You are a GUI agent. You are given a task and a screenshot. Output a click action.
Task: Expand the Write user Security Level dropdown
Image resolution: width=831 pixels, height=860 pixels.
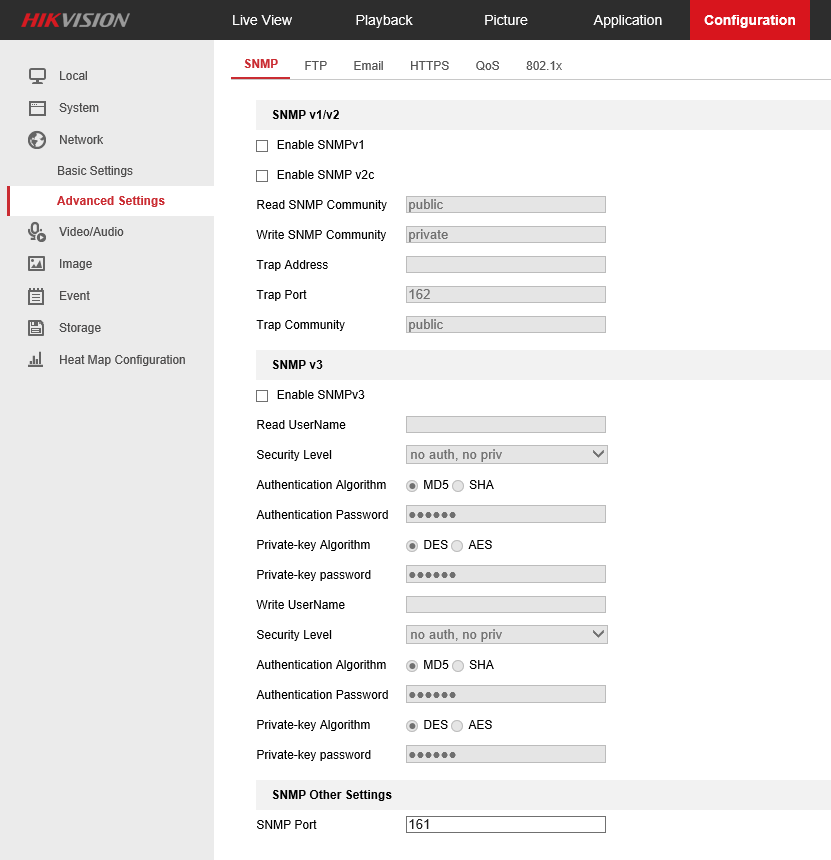[x=506, y=635]
